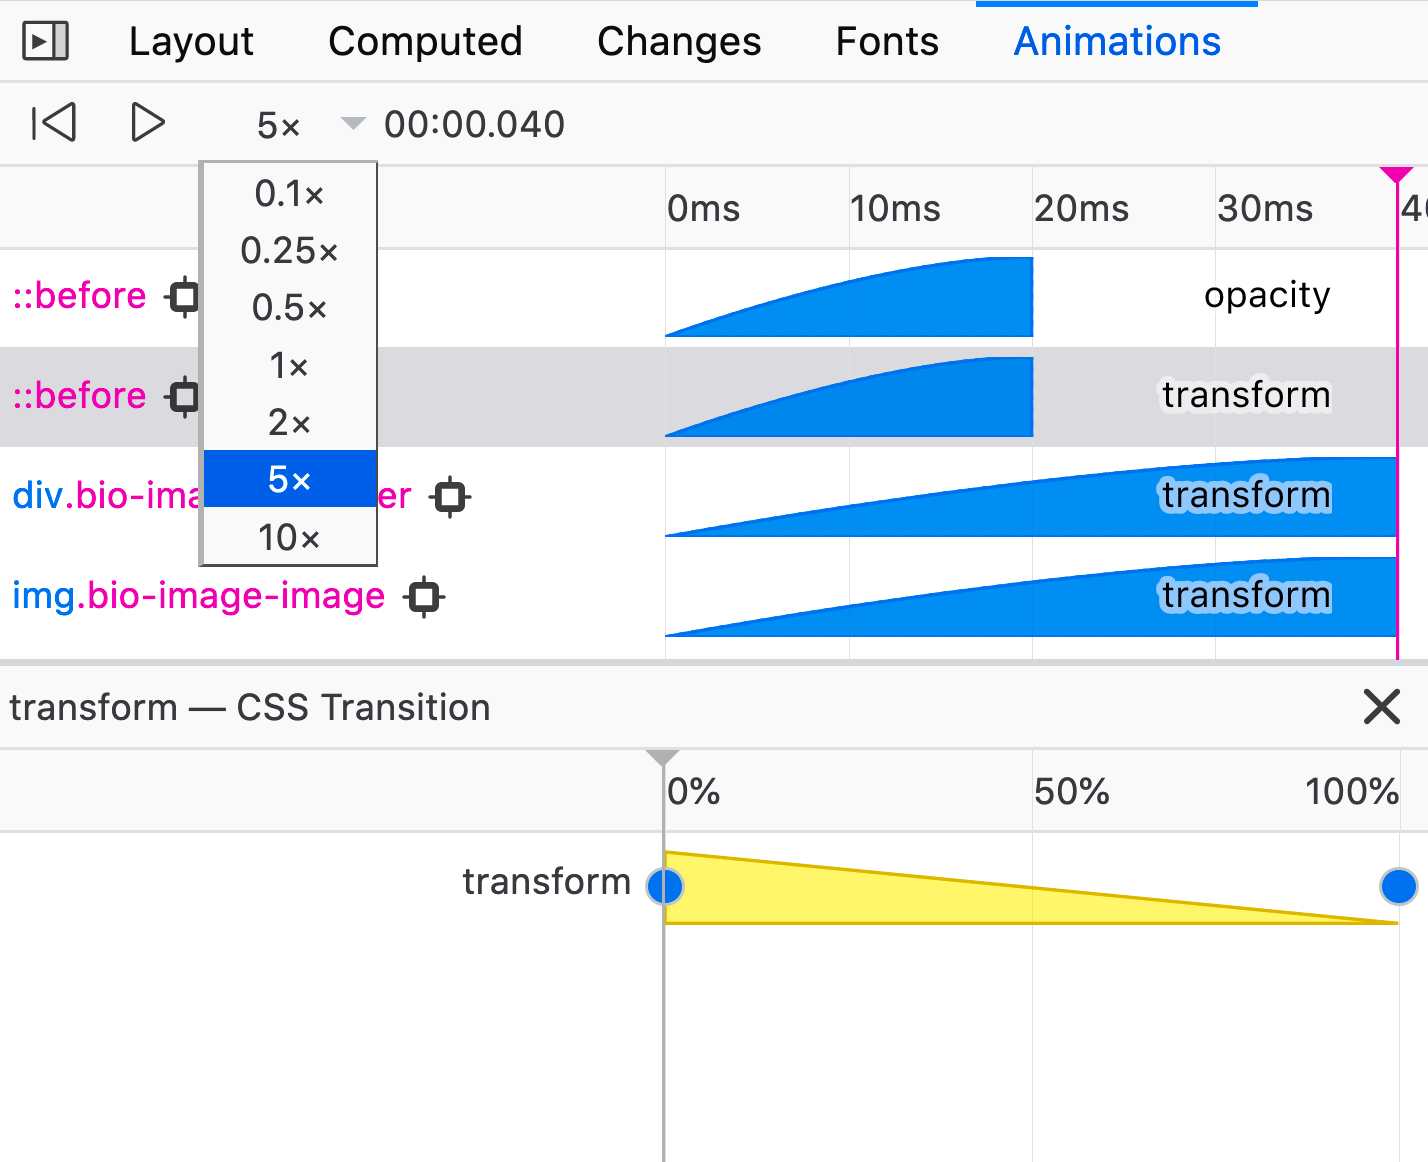This screenshot has width=1428, height=1162.
Task: Set playback speed to 2×
Action: point(290,422)
